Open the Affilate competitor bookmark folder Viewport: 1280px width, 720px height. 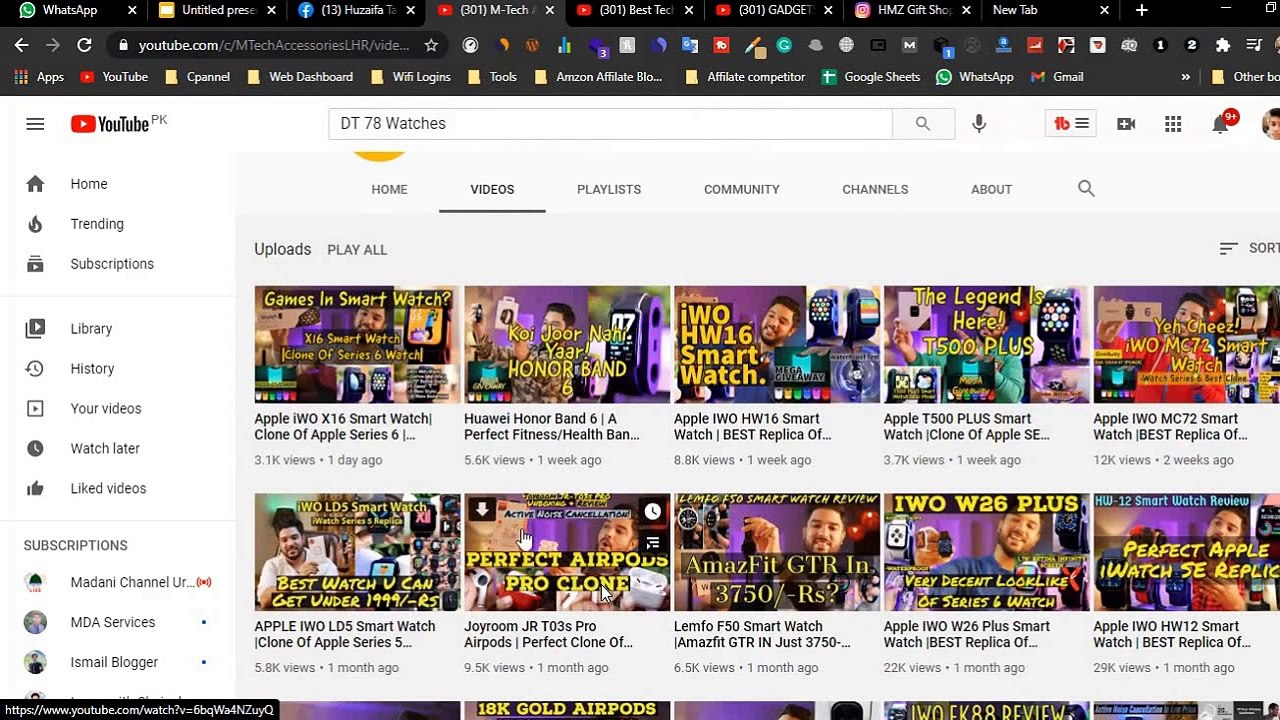click(x=746, y=77)
